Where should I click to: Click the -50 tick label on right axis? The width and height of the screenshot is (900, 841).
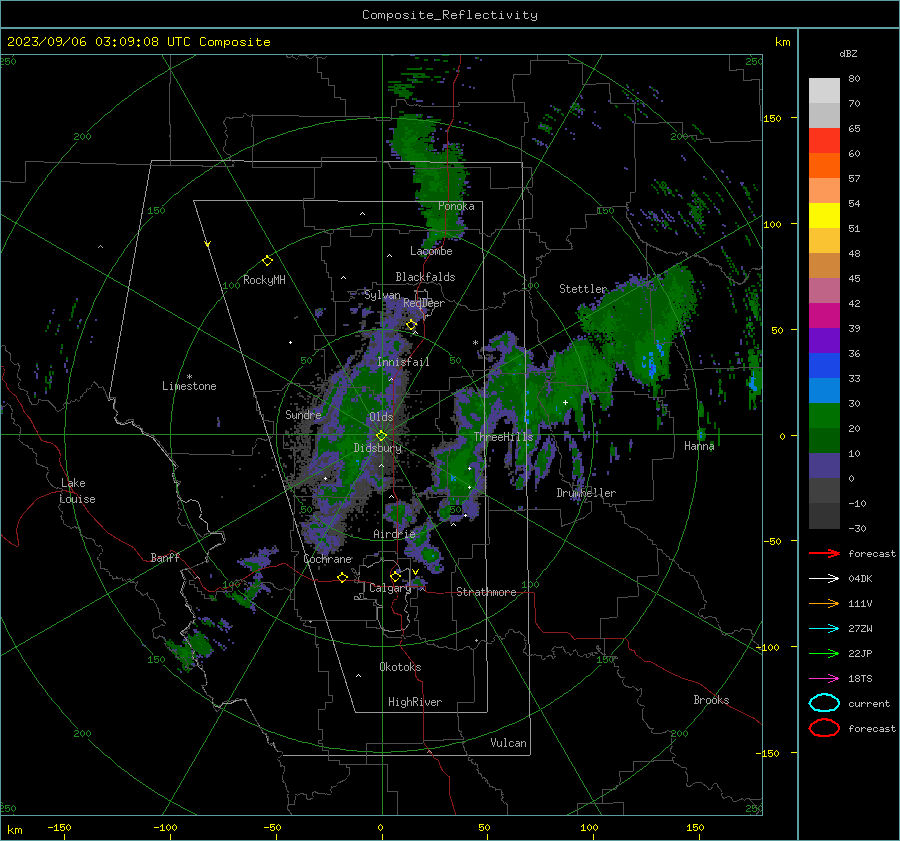(x=772, y=541)
